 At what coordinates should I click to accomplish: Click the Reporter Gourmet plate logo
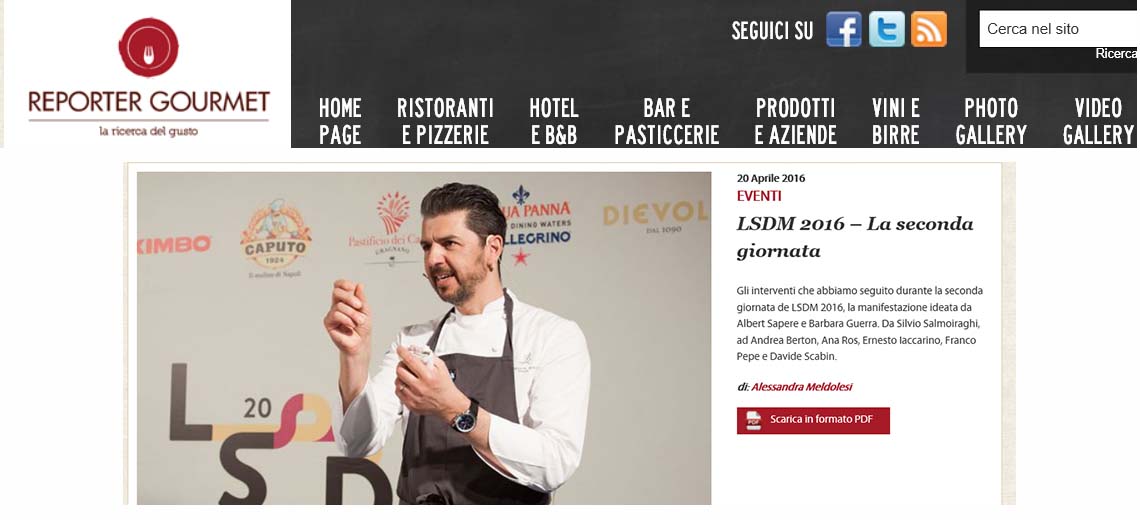coord(148,47)
